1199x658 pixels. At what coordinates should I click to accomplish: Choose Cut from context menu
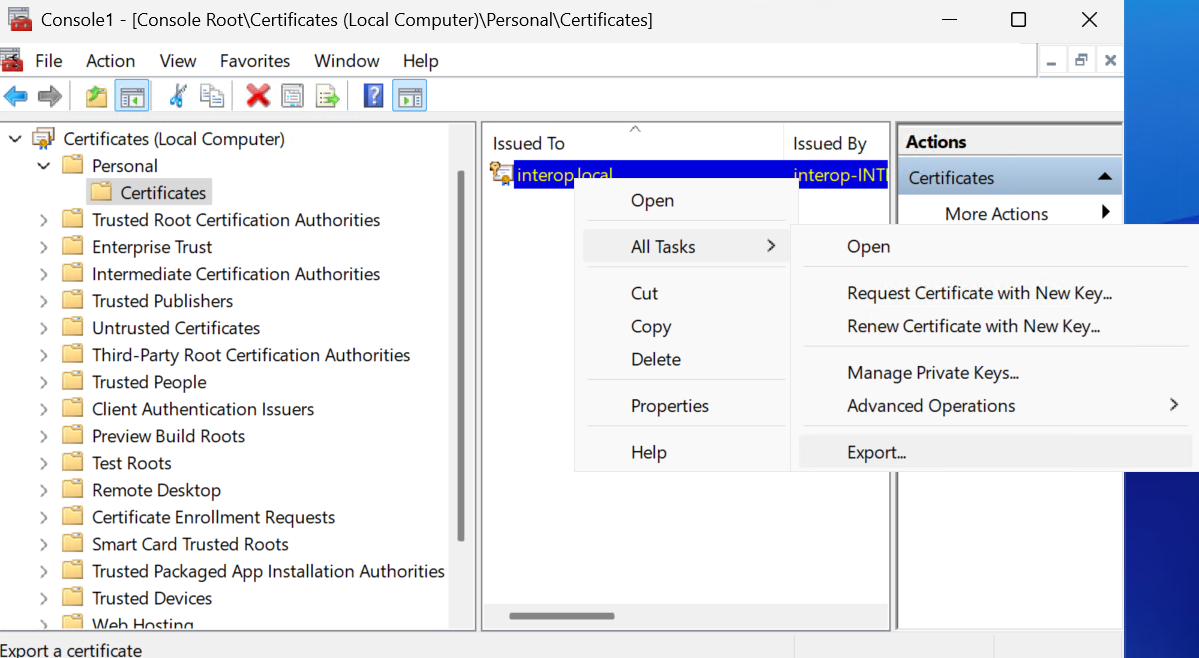685,293
